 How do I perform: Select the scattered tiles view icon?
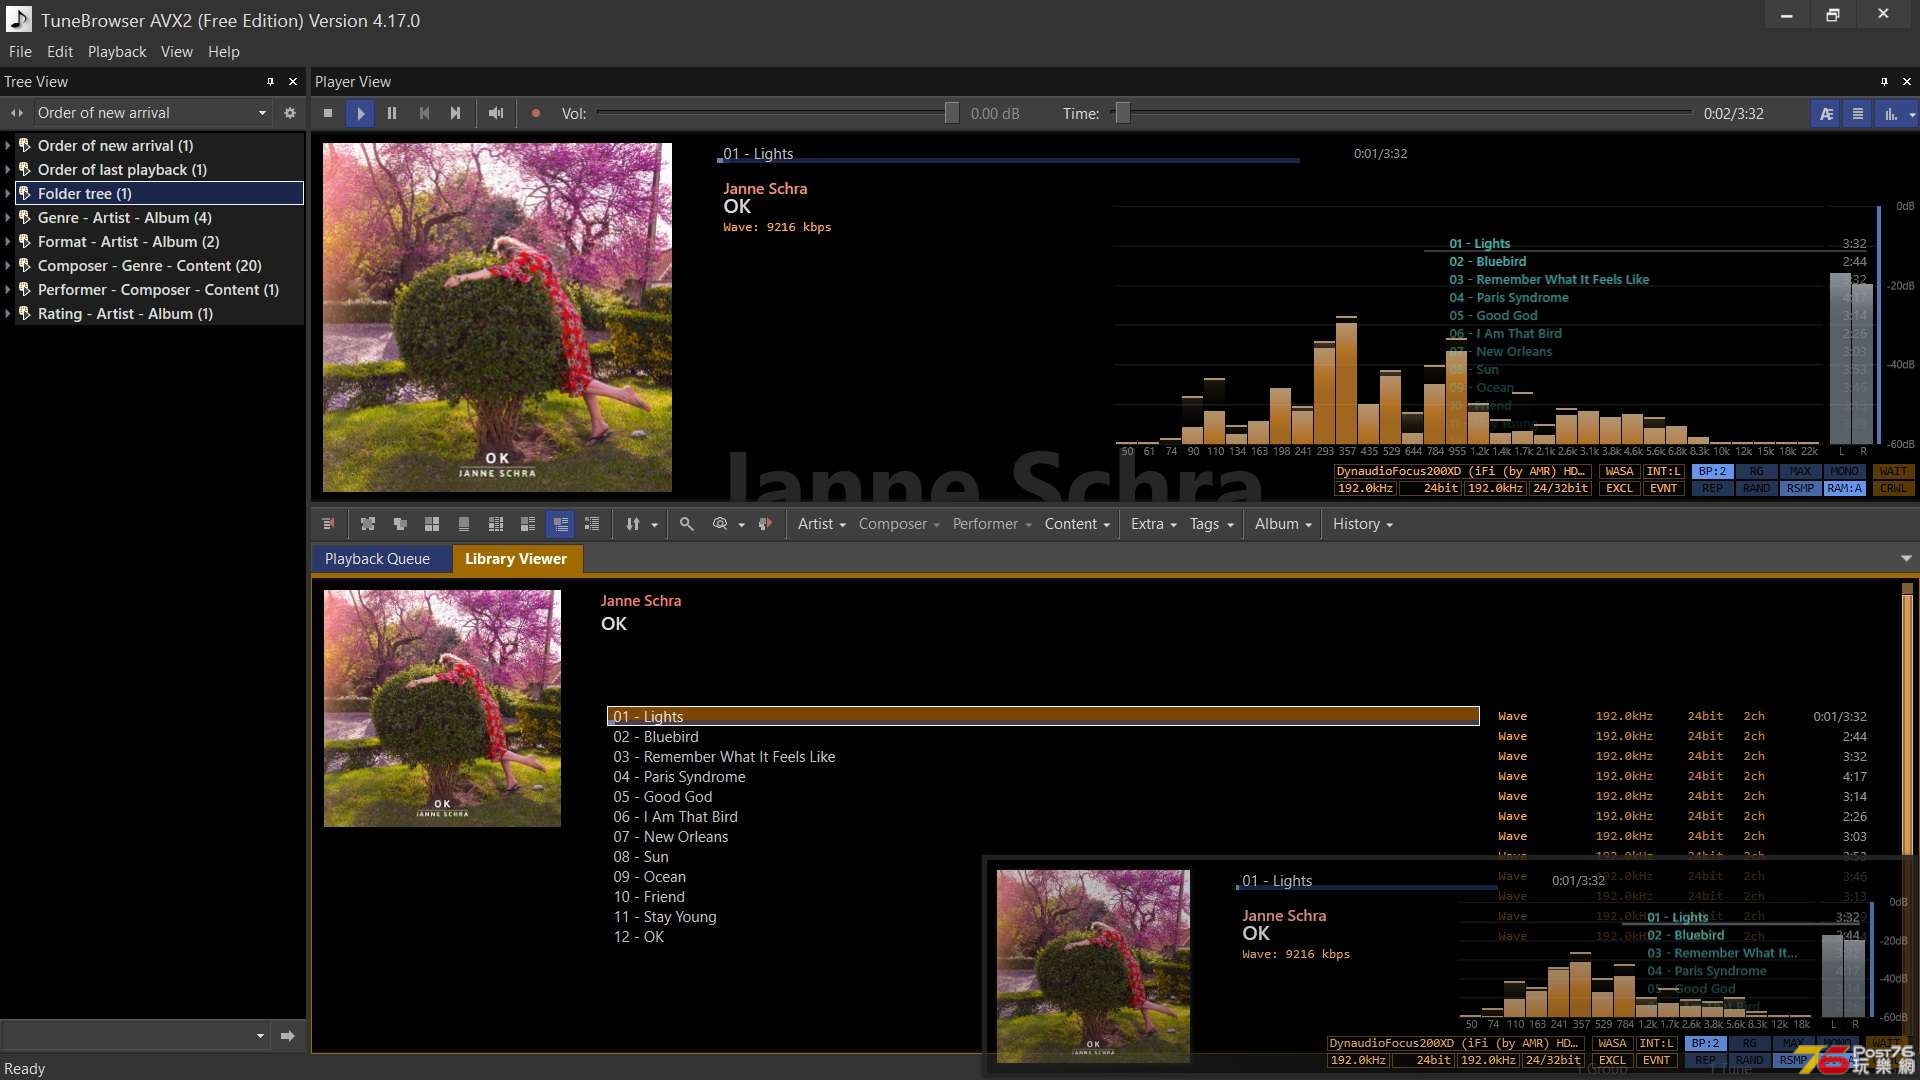[x=368, y=524]
